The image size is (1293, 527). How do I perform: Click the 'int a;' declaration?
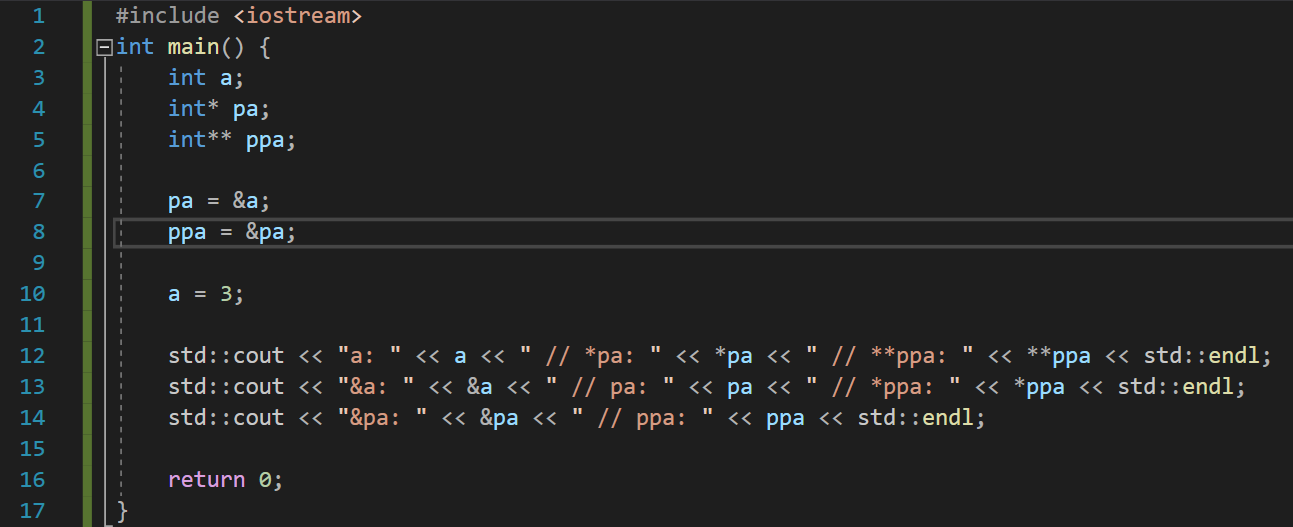coord(206,78)
